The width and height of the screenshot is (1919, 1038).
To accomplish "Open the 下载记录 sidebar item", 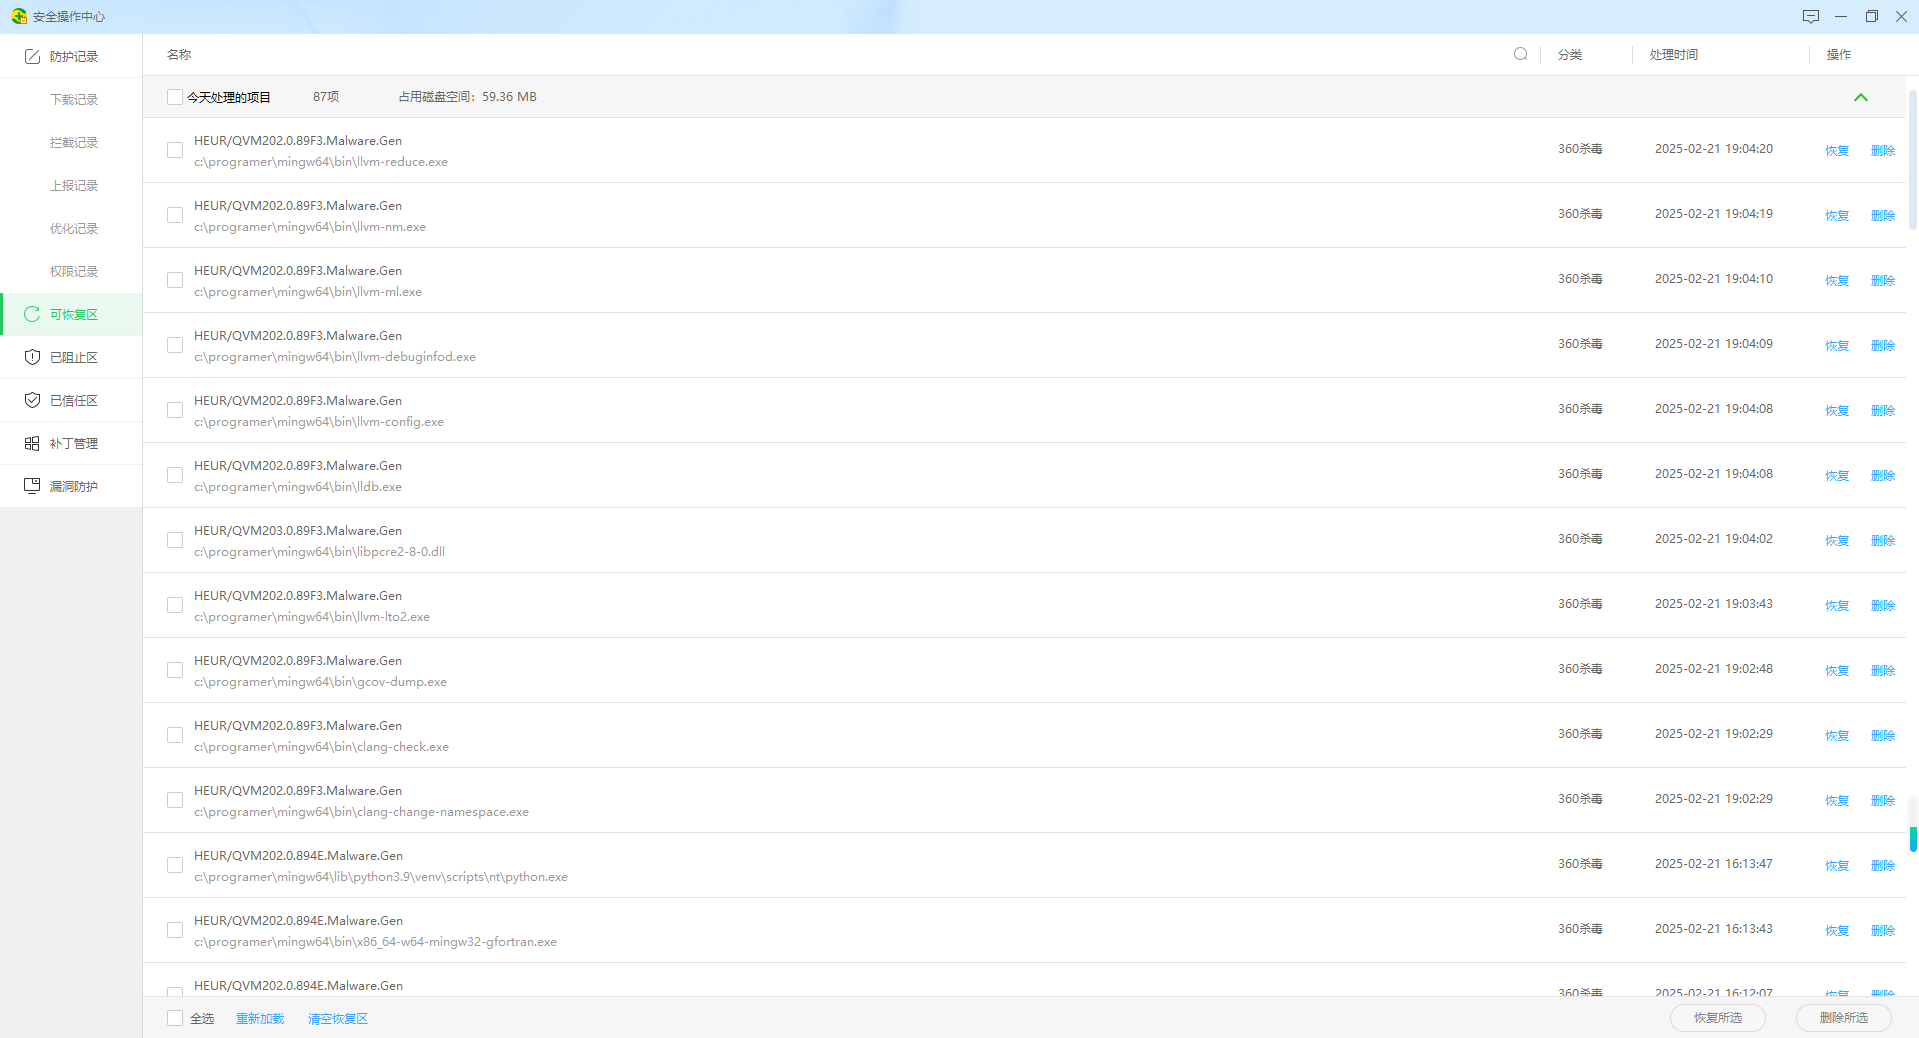I will click(74, 100).
